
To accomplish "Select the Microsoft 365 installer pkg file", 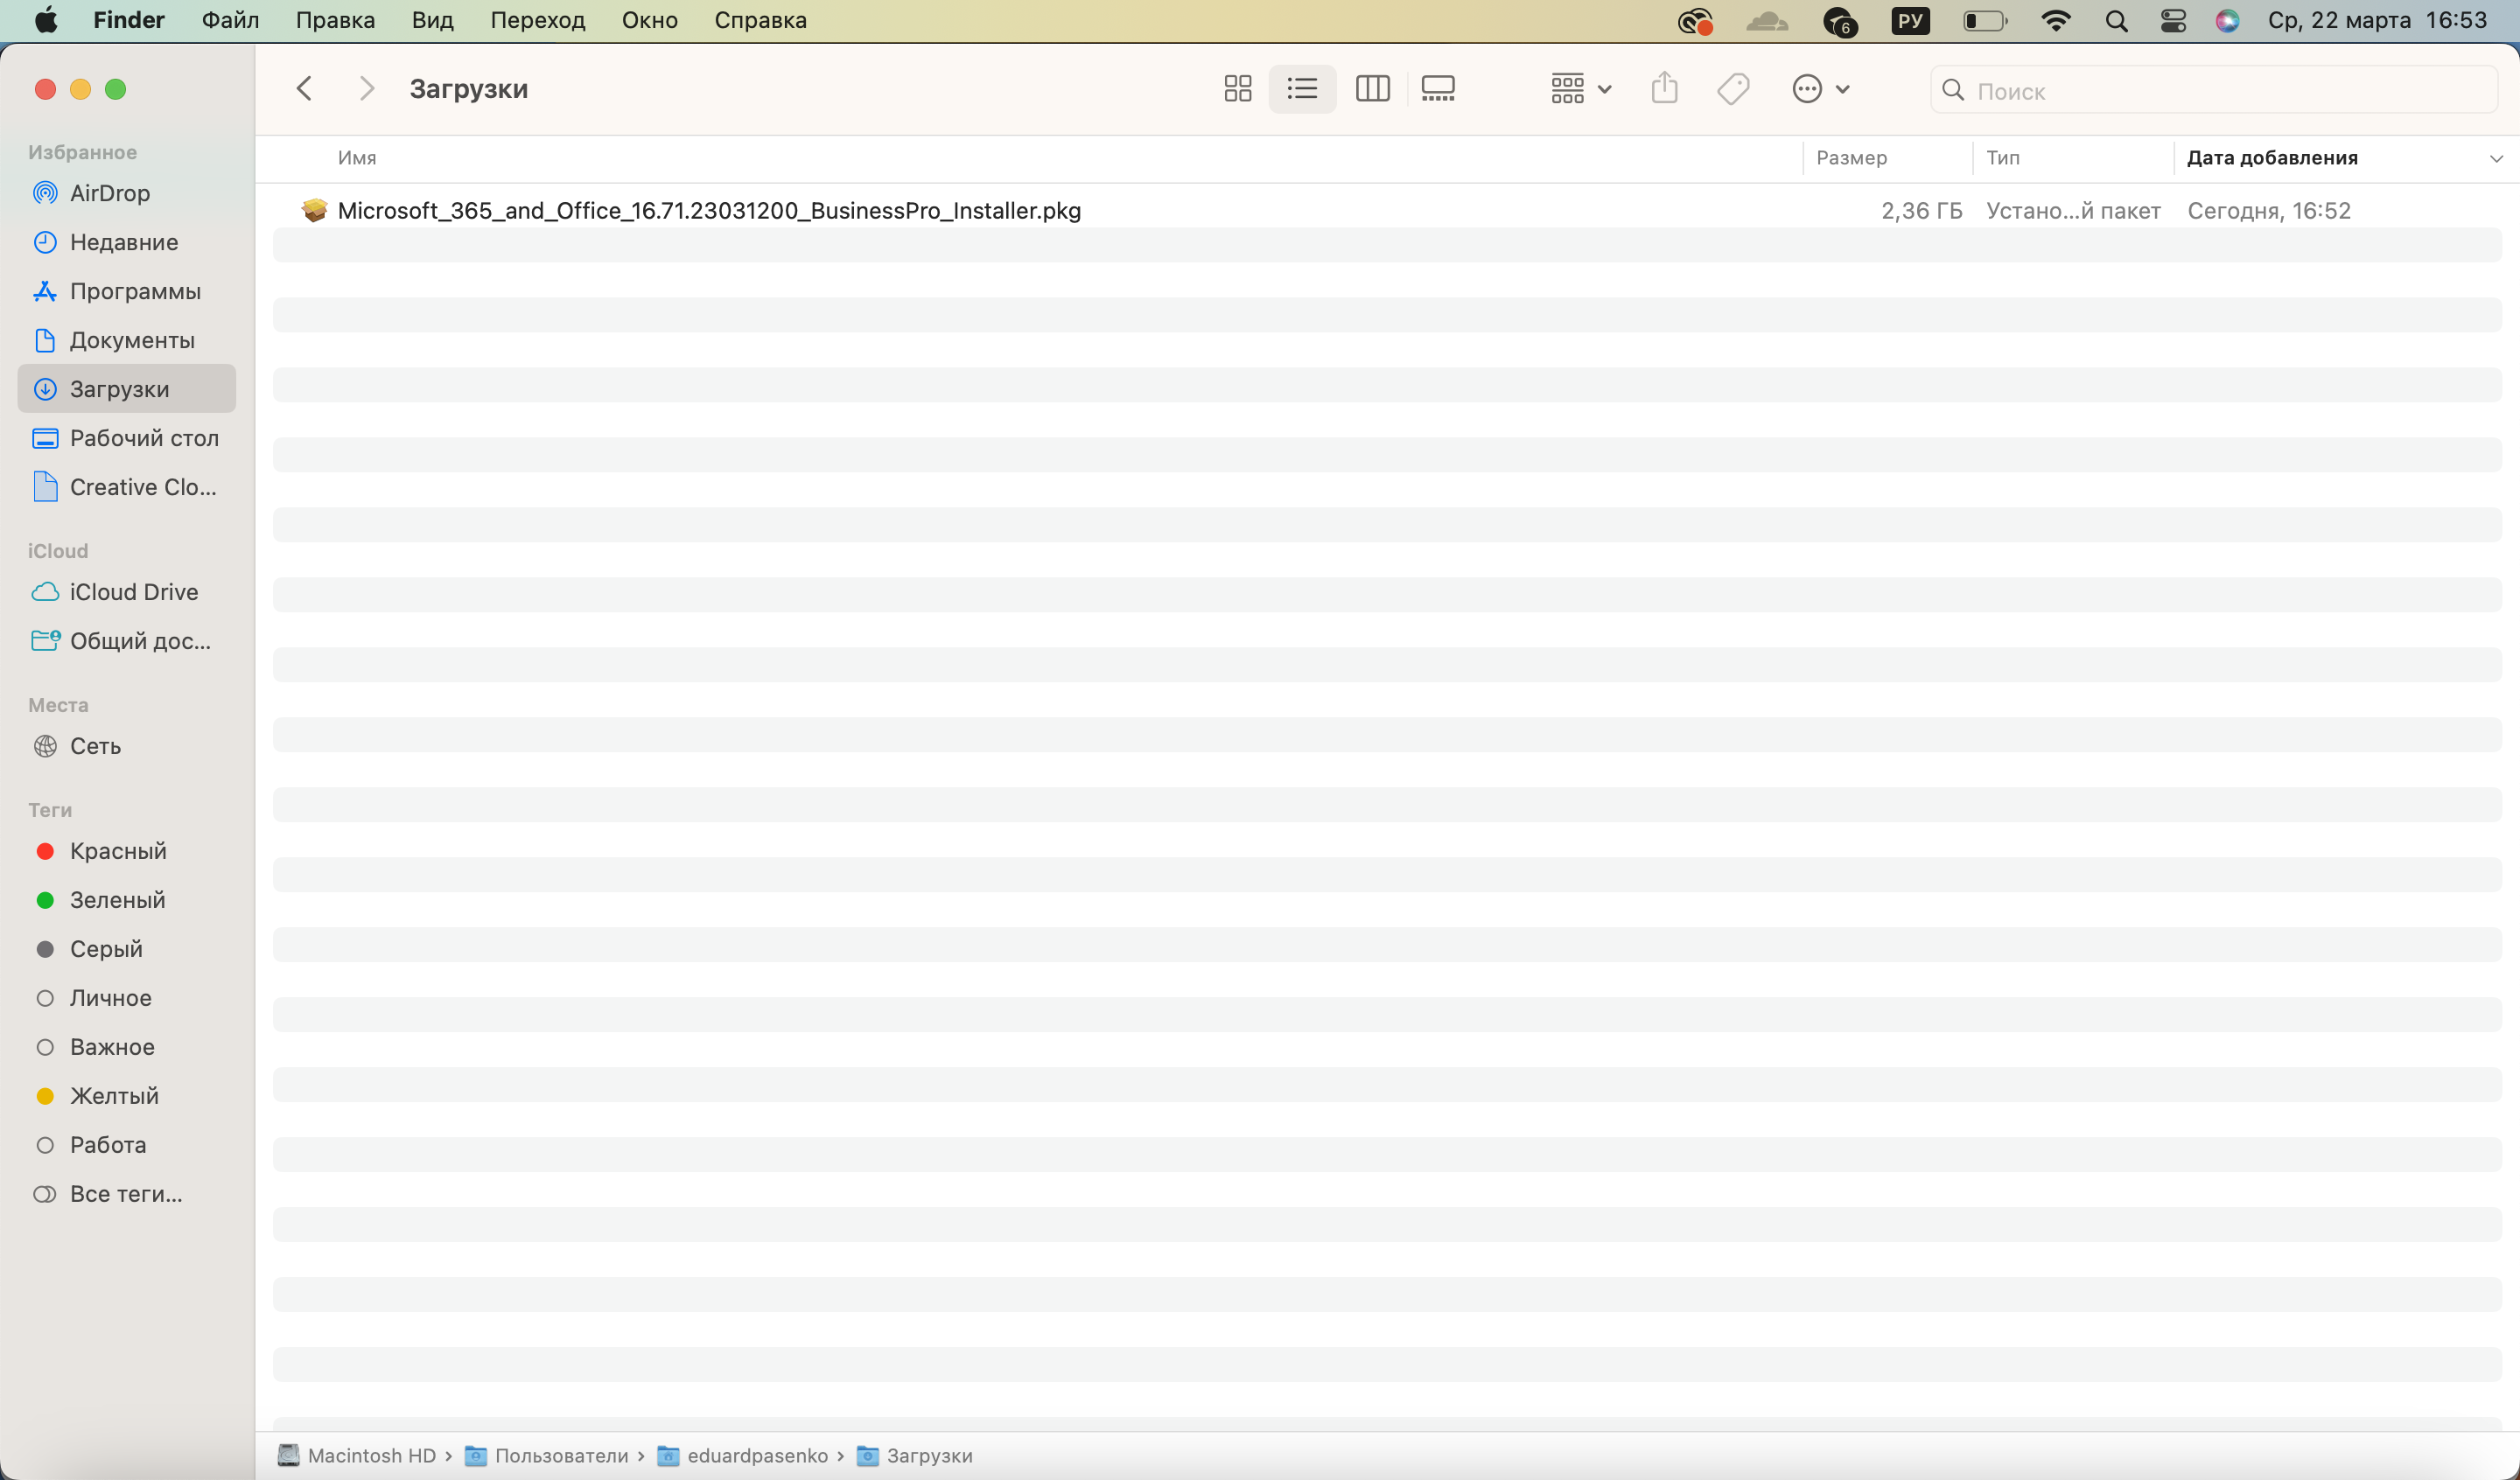I will click(708, 211).
